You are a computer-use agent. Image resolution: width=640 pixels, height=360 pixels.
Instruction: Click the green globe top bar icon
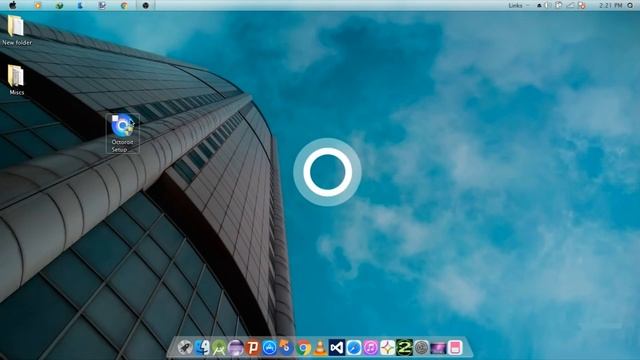tap(60, 5)
